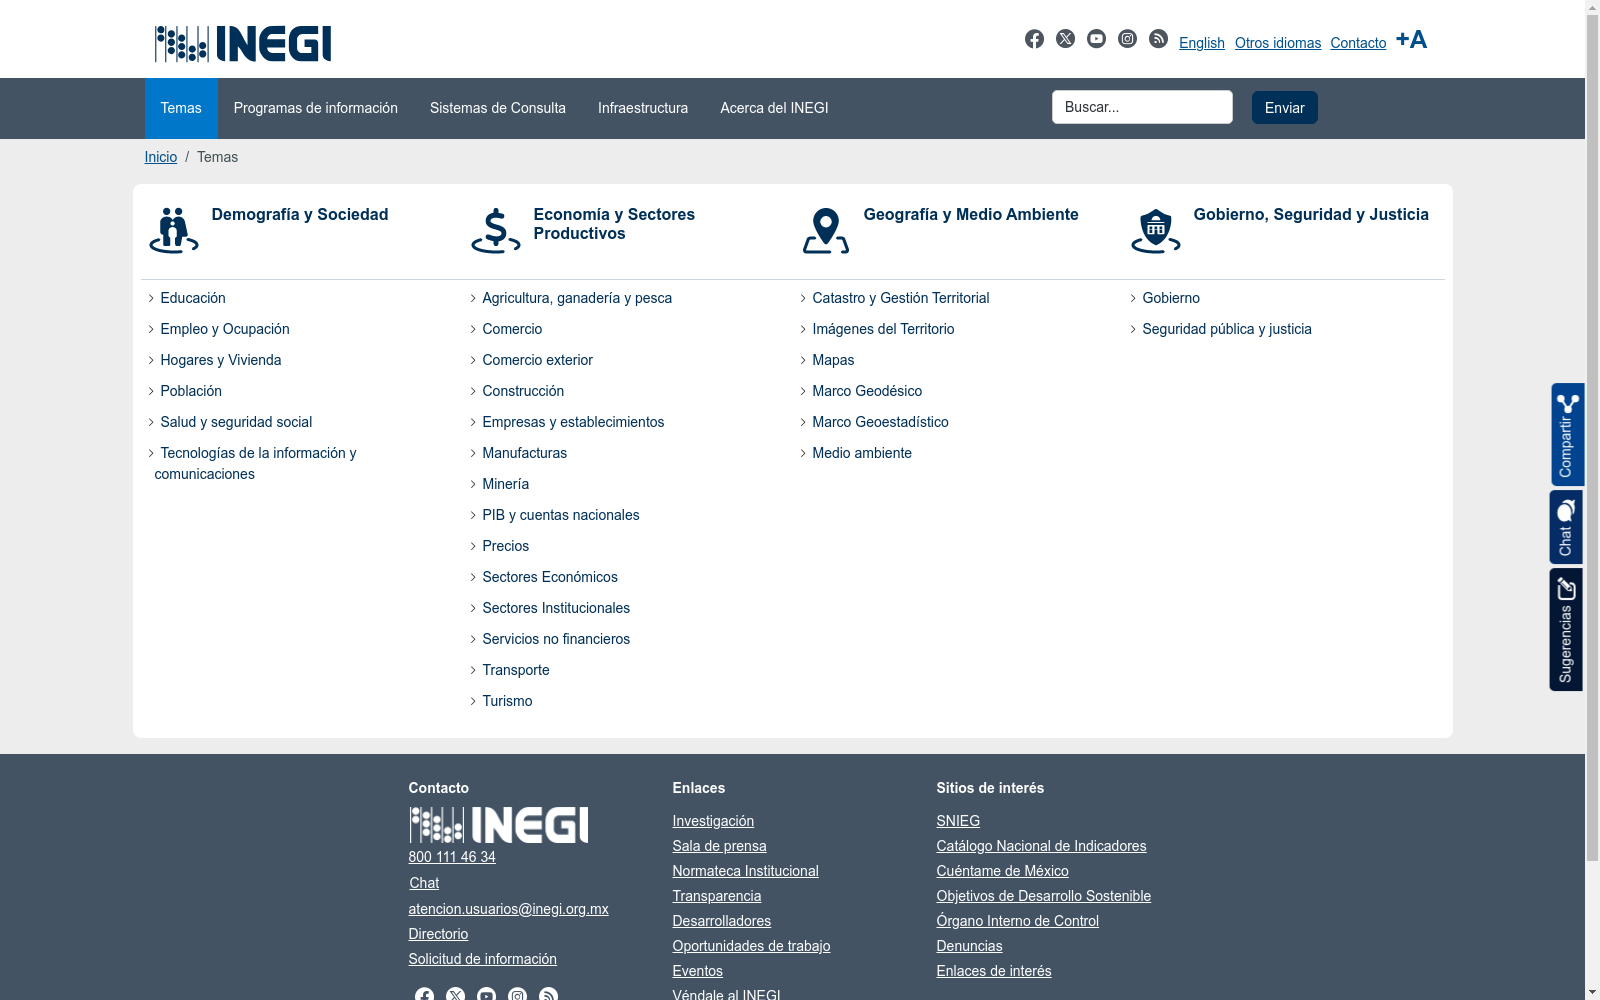Go to Inicio breadcrumb link
This screenshot has width=1600, height=1000.
point(161,157)
